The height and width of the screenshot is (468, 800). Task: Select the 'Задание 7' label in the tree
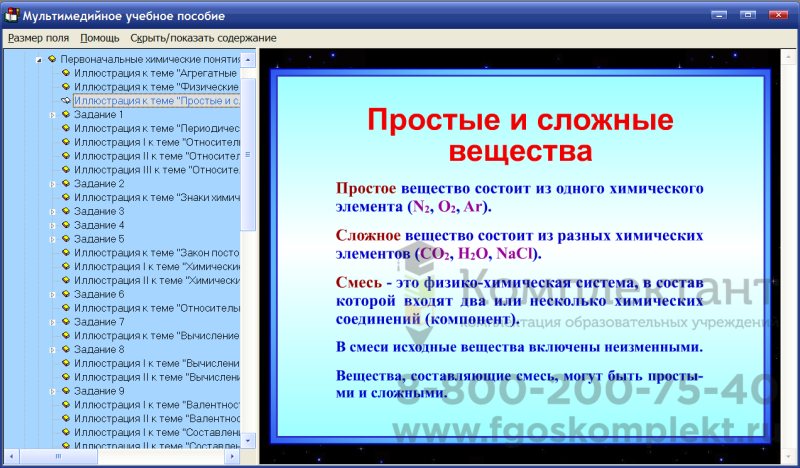click(x=99, y=322)
